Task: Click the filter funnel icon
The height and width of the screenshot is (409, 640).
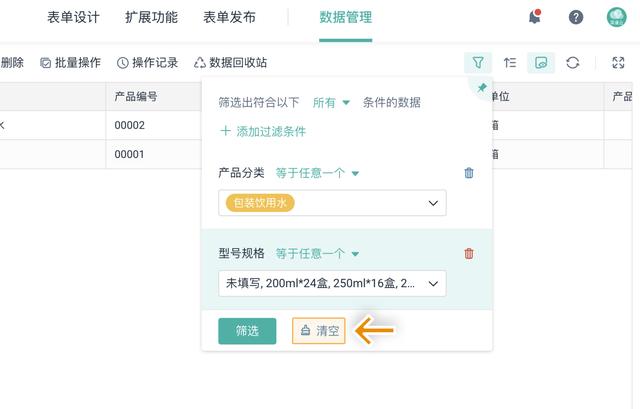Action: tap(478, 62)
